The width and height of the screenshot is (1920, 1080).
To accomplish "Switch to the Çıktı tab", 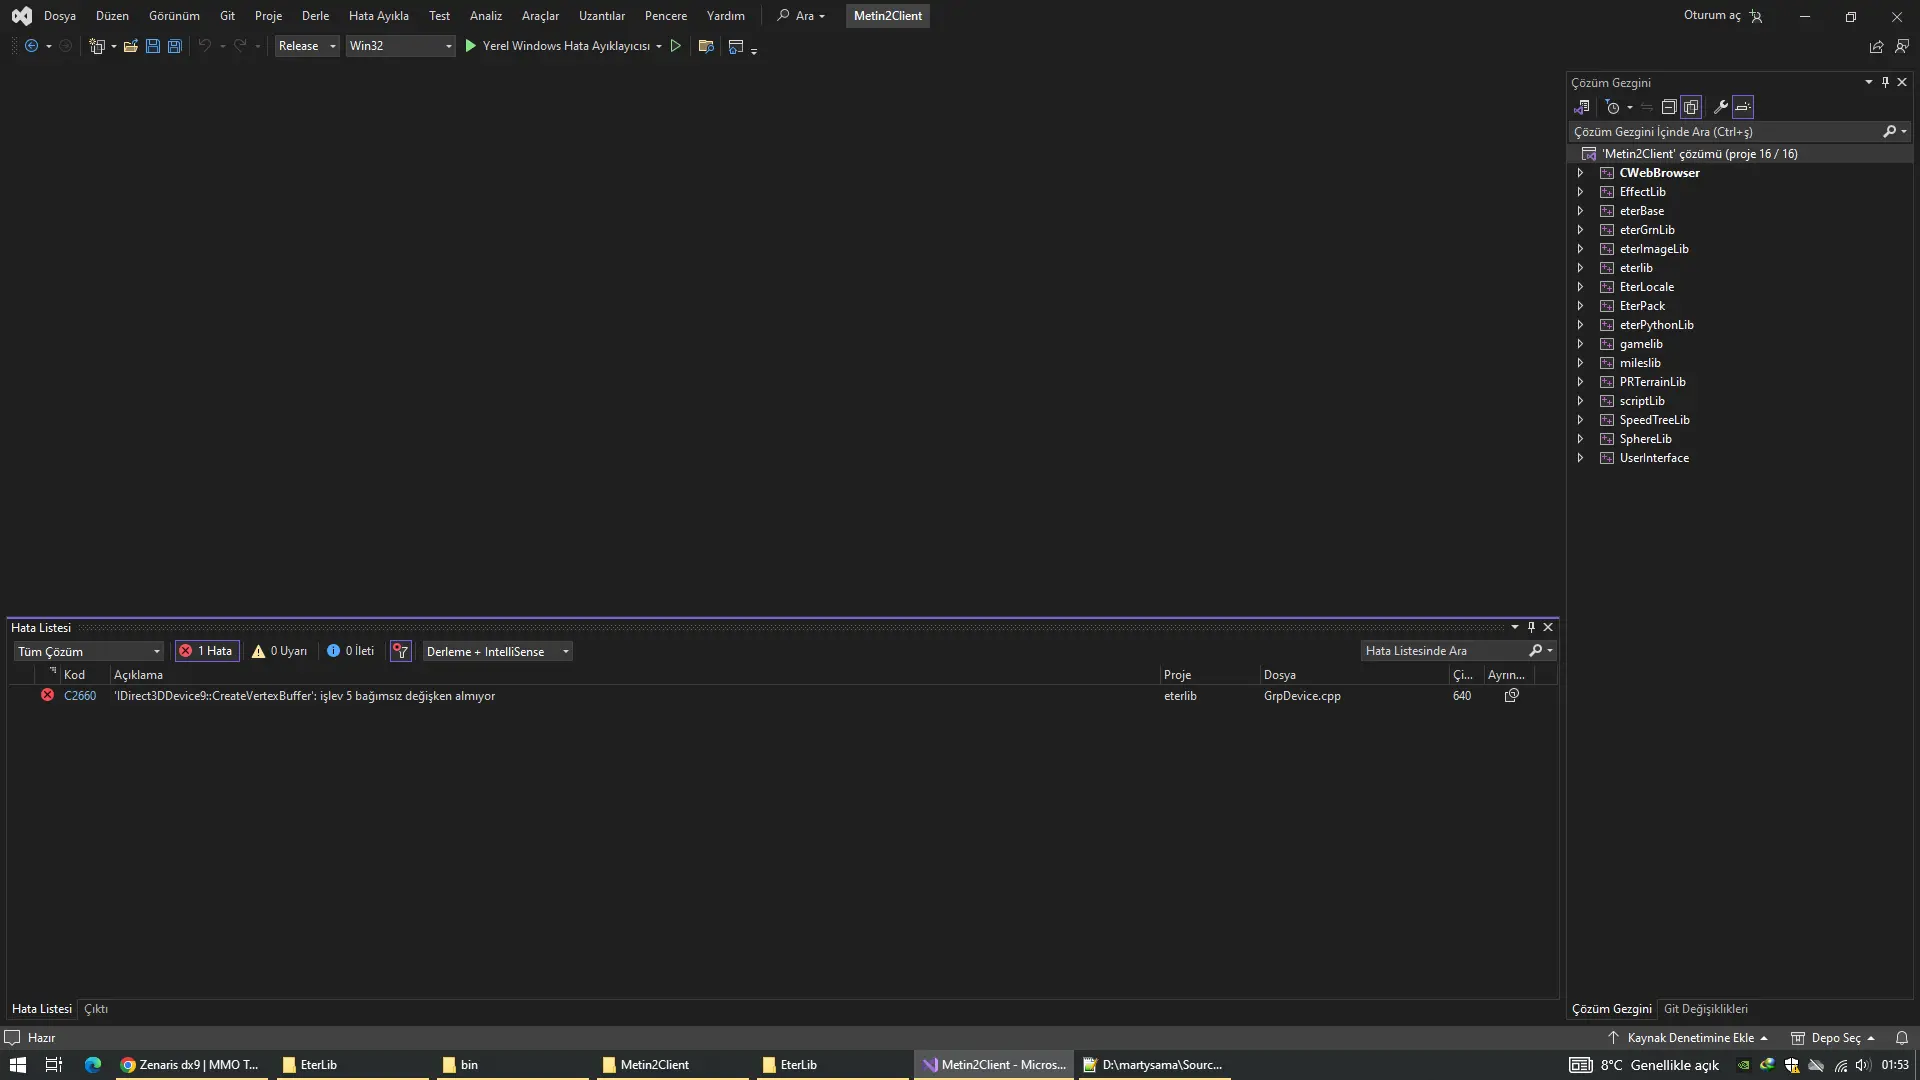I will tap(96, 1009).
